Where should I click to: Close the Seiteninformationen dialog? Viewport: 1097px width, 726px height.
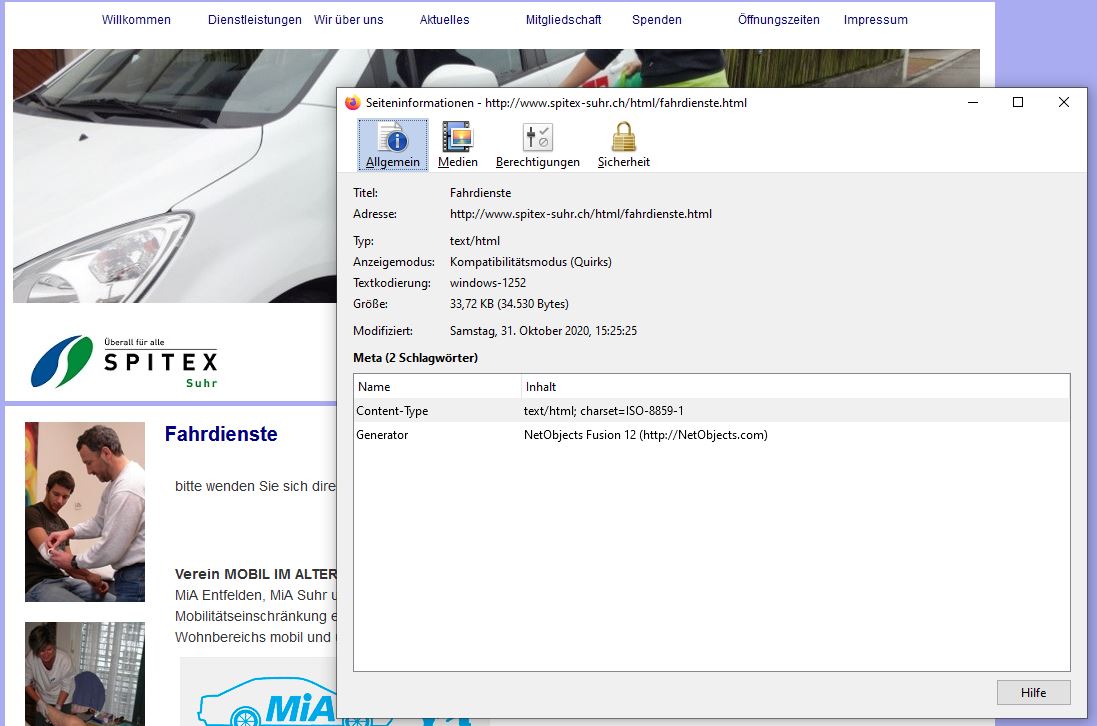[x=1064, y=102]
